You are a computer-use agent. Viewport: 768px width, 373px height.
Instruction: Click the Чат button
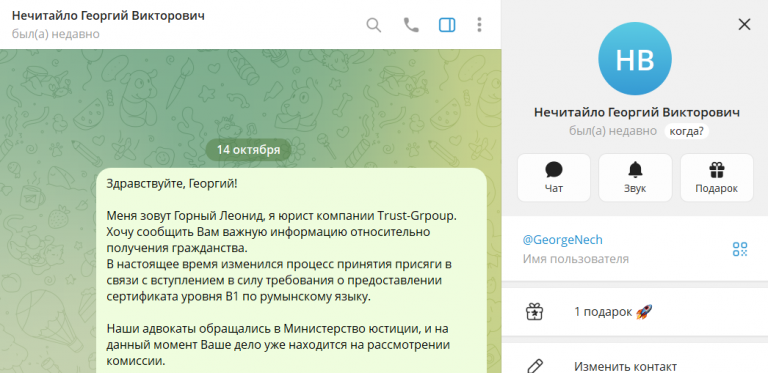click(554, 178)
